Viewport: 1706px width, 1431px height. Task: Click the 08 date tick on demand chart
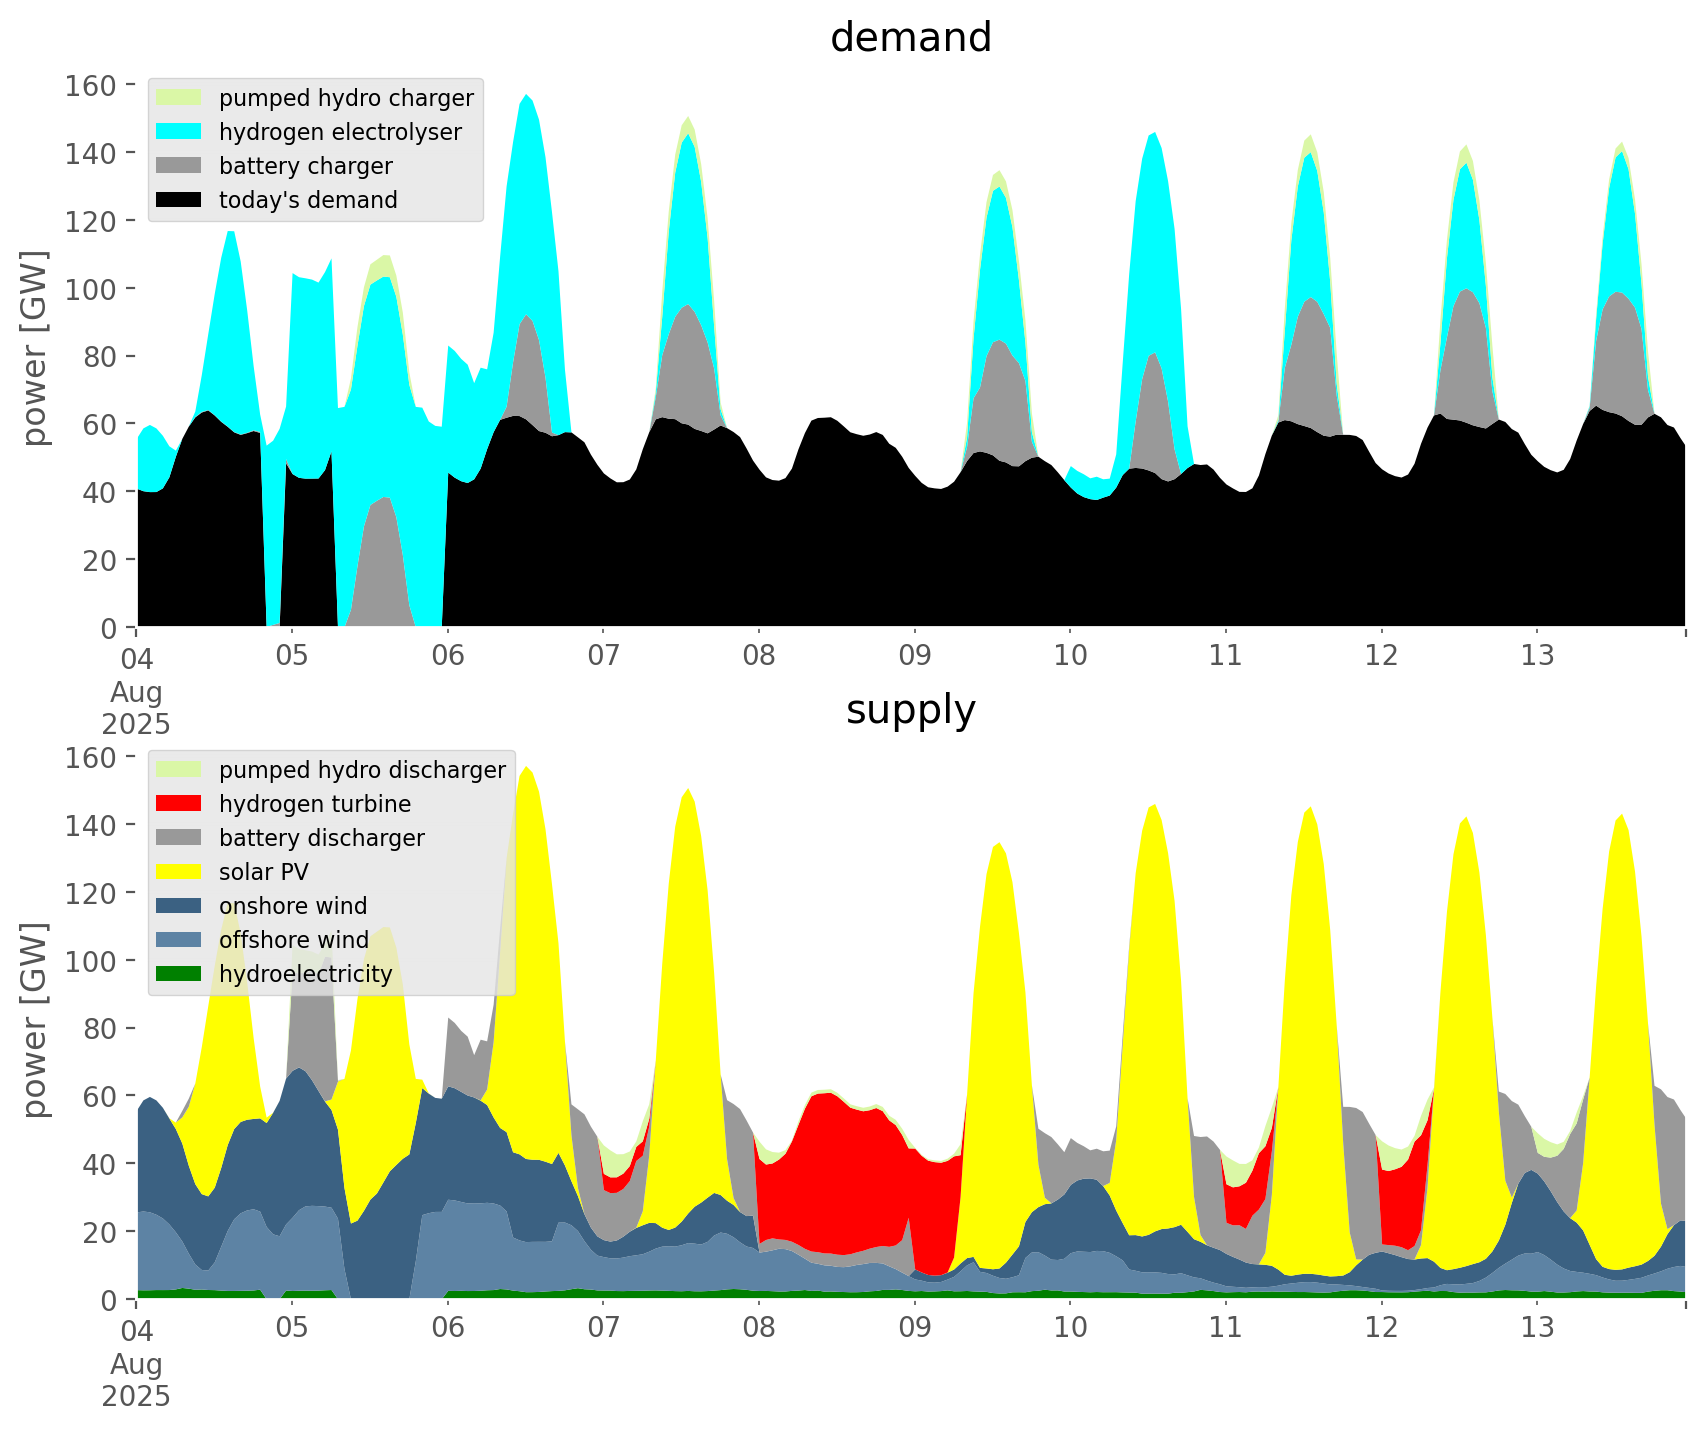[759, 656]
